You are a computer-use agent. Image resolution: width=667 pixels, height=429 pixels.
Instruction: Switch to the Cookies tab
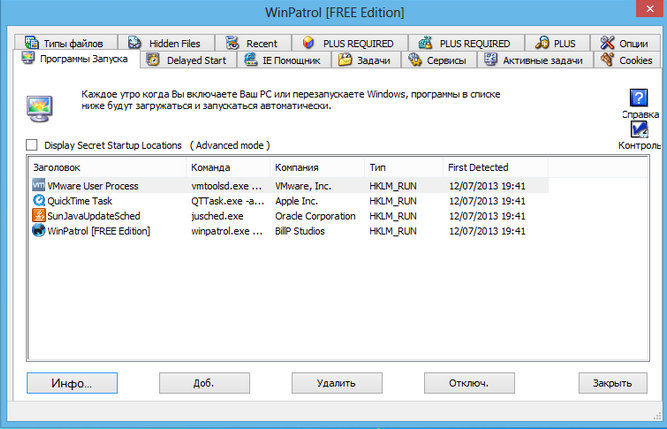627,60
